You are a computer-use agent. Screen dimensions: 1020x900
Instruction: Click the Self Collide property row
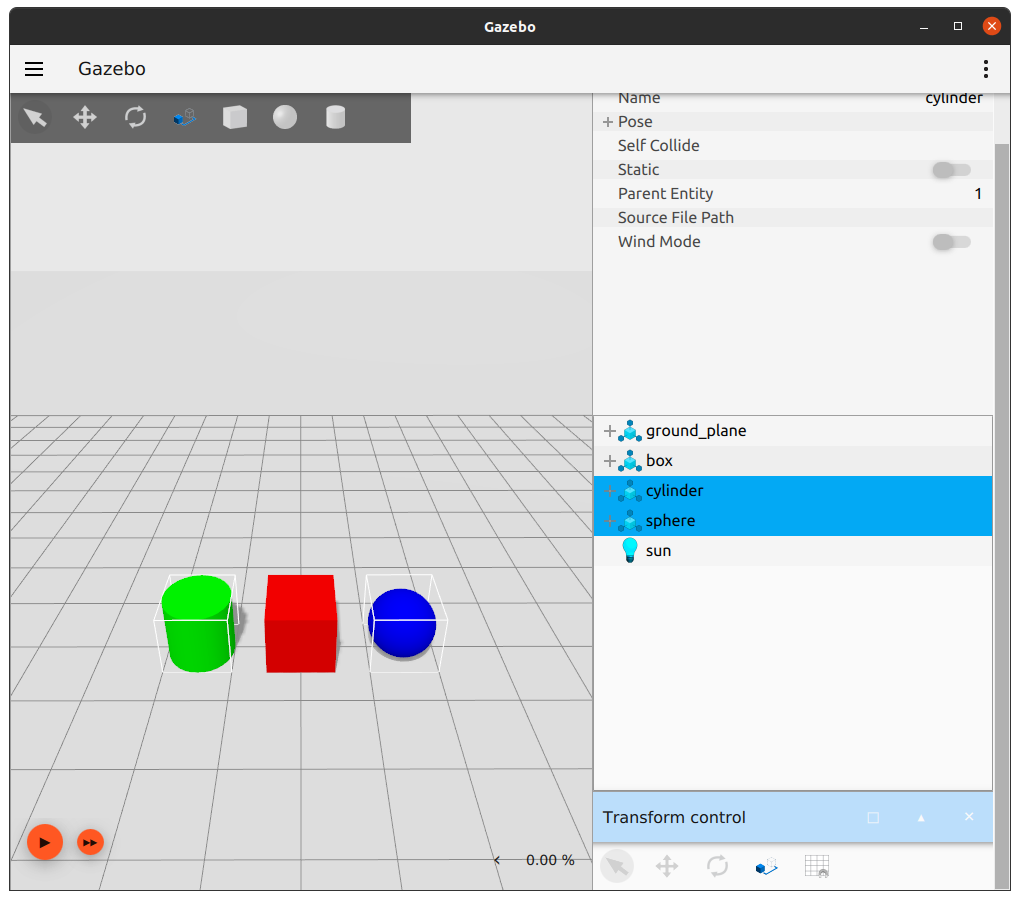793,146
